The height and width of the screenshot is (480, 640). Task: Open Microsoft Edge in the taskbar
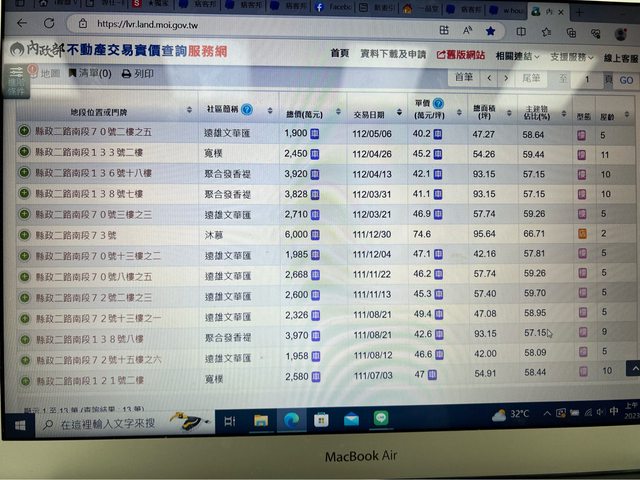click(291, 420)
